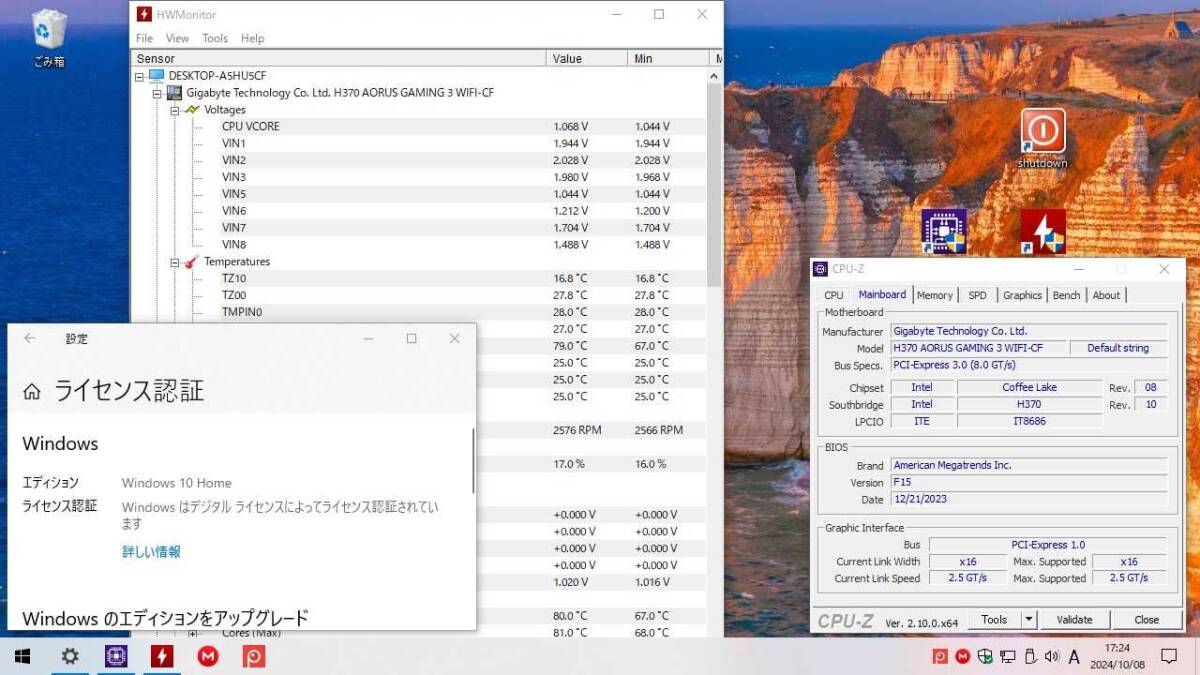The height and width of the screenshot is (675, 1200).
Task: Open the CPU-Z desktop shortcut icon
Action: click(x=943, y=231)
